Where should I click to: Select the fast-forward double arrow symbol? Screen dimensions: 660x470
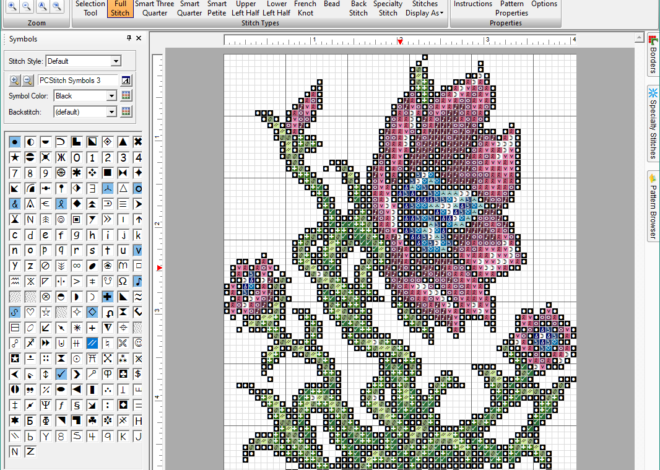click(45, 343)
